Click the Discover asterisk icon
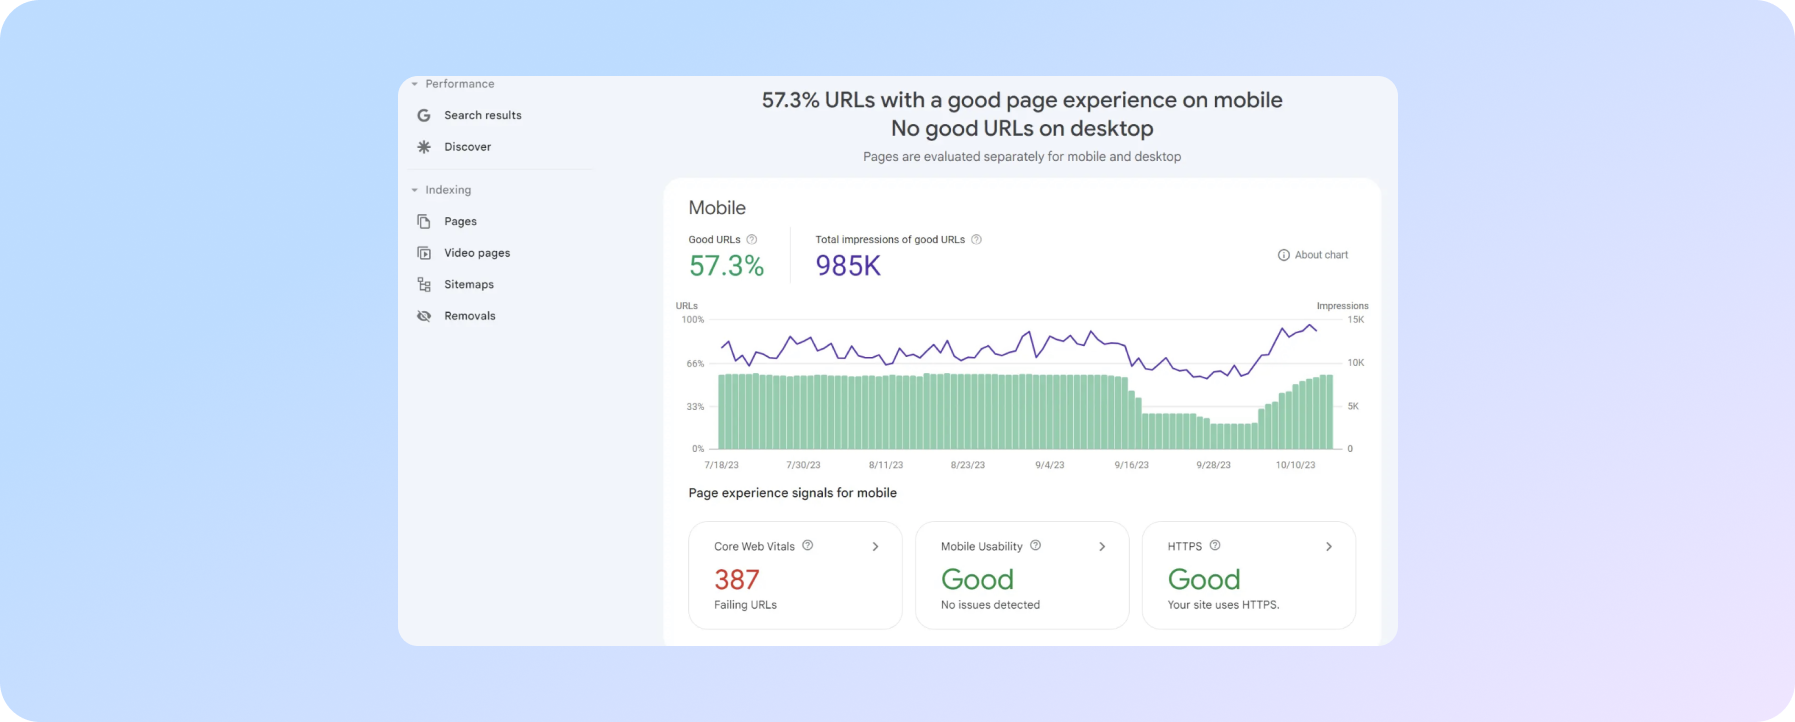 tap(424, 147)
